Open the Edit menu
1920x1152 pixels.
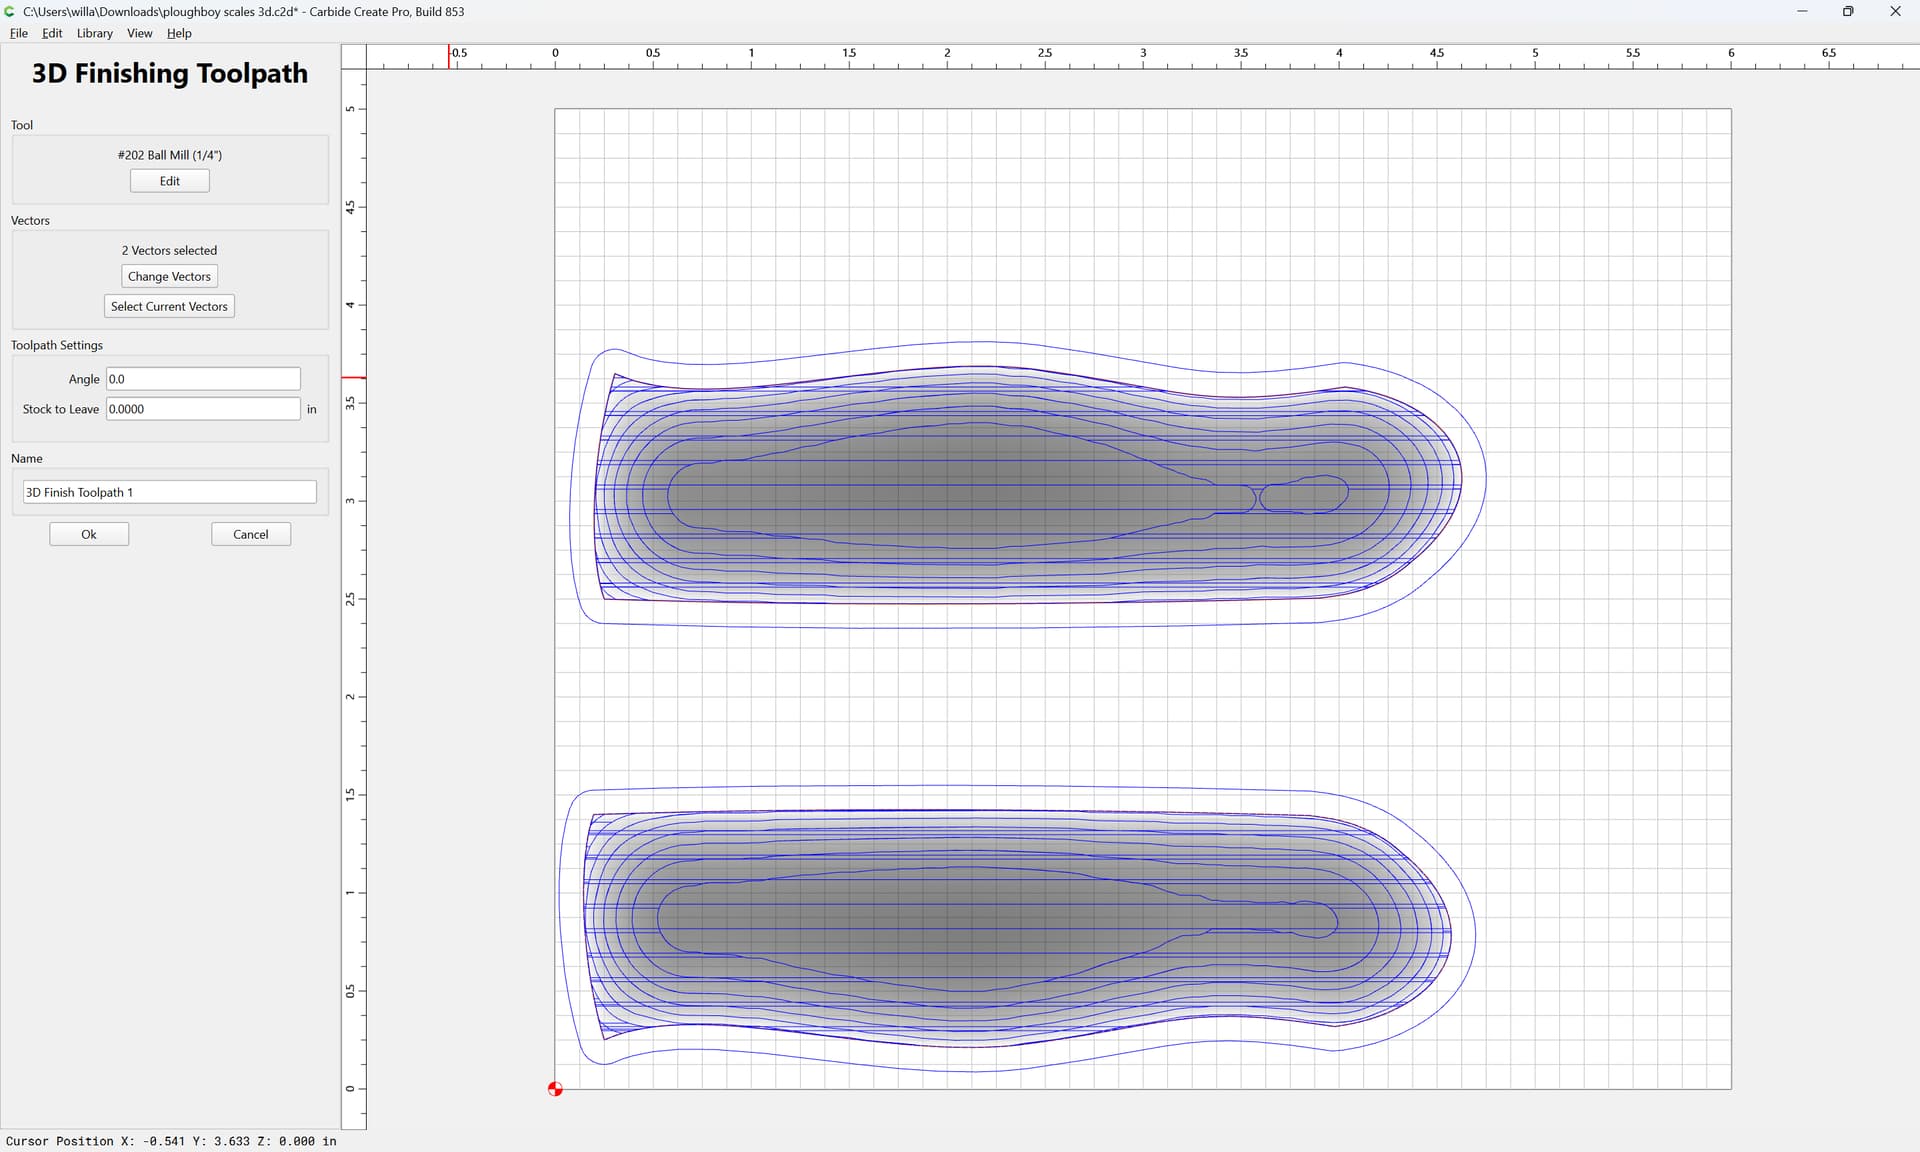[52, 33]
